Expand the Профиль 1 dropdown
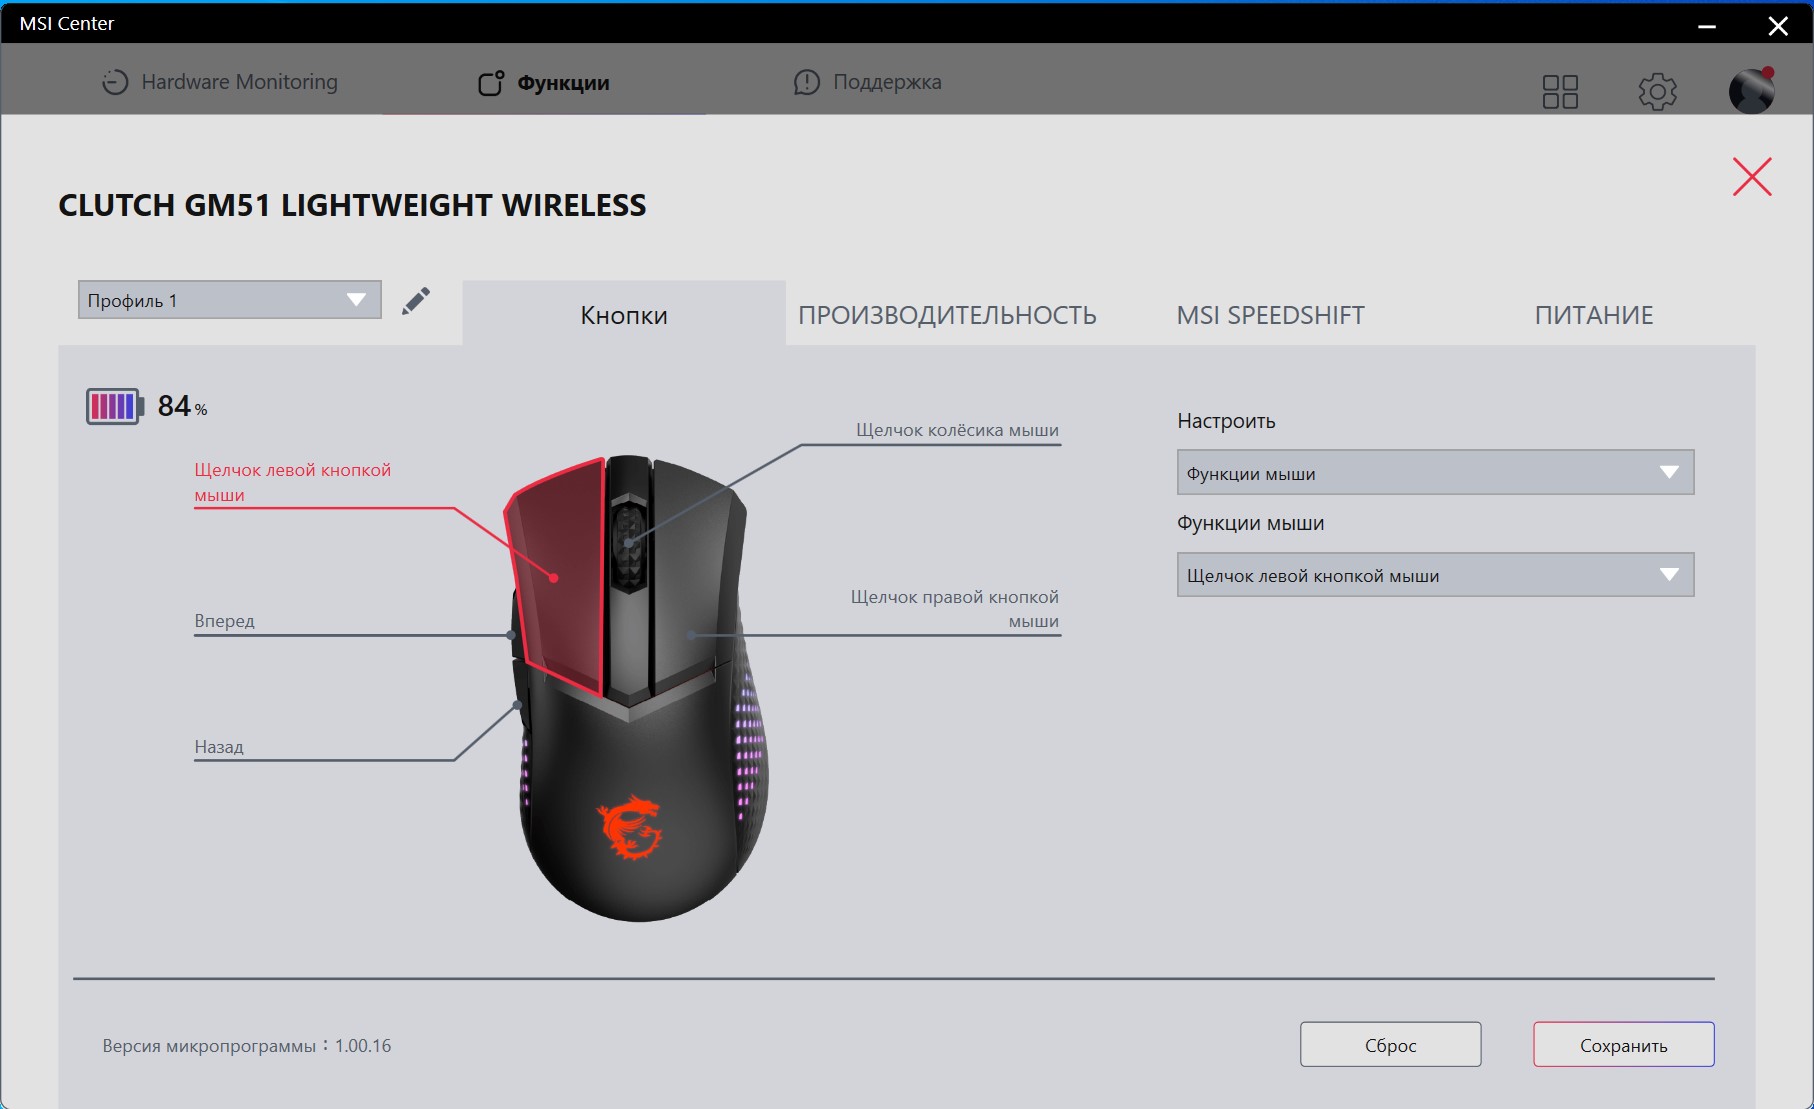The image size is (1814, 1109). pos(230,300)
